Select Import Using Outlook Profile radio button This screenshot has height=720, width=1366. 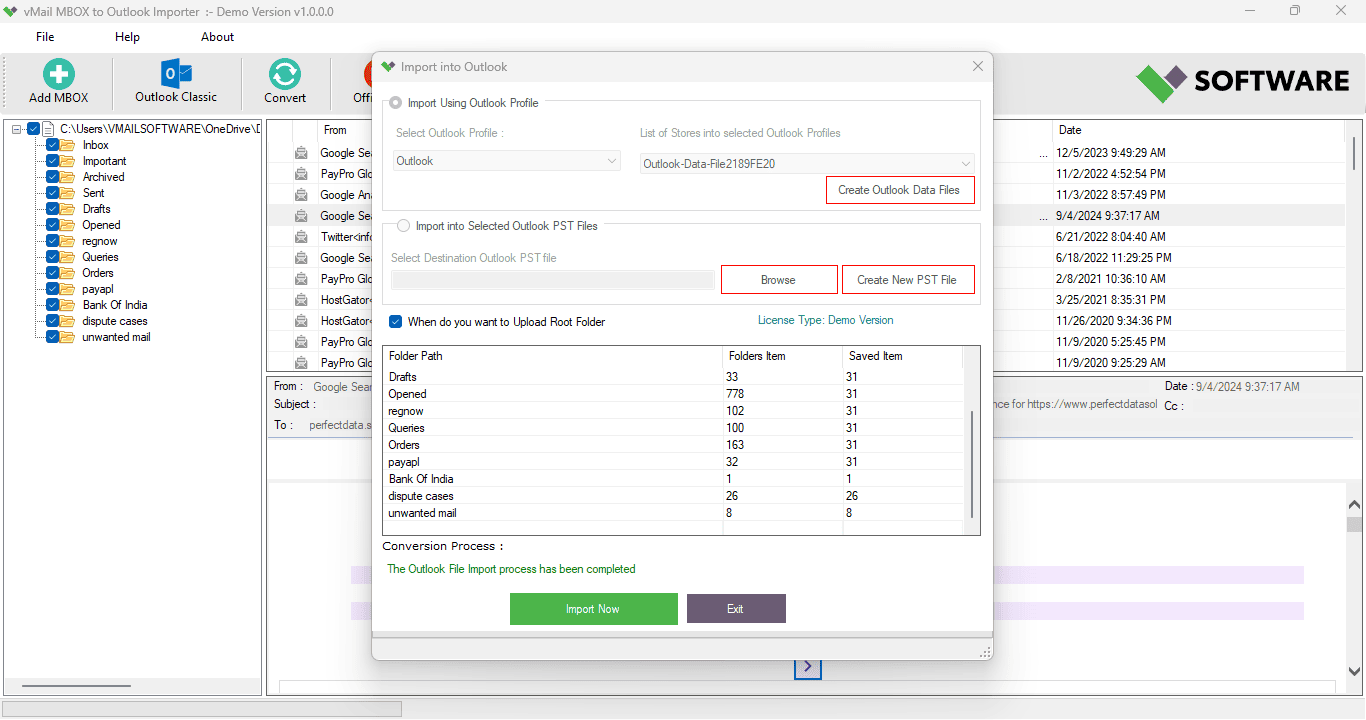pyautogui.click(x=396, y=103)
